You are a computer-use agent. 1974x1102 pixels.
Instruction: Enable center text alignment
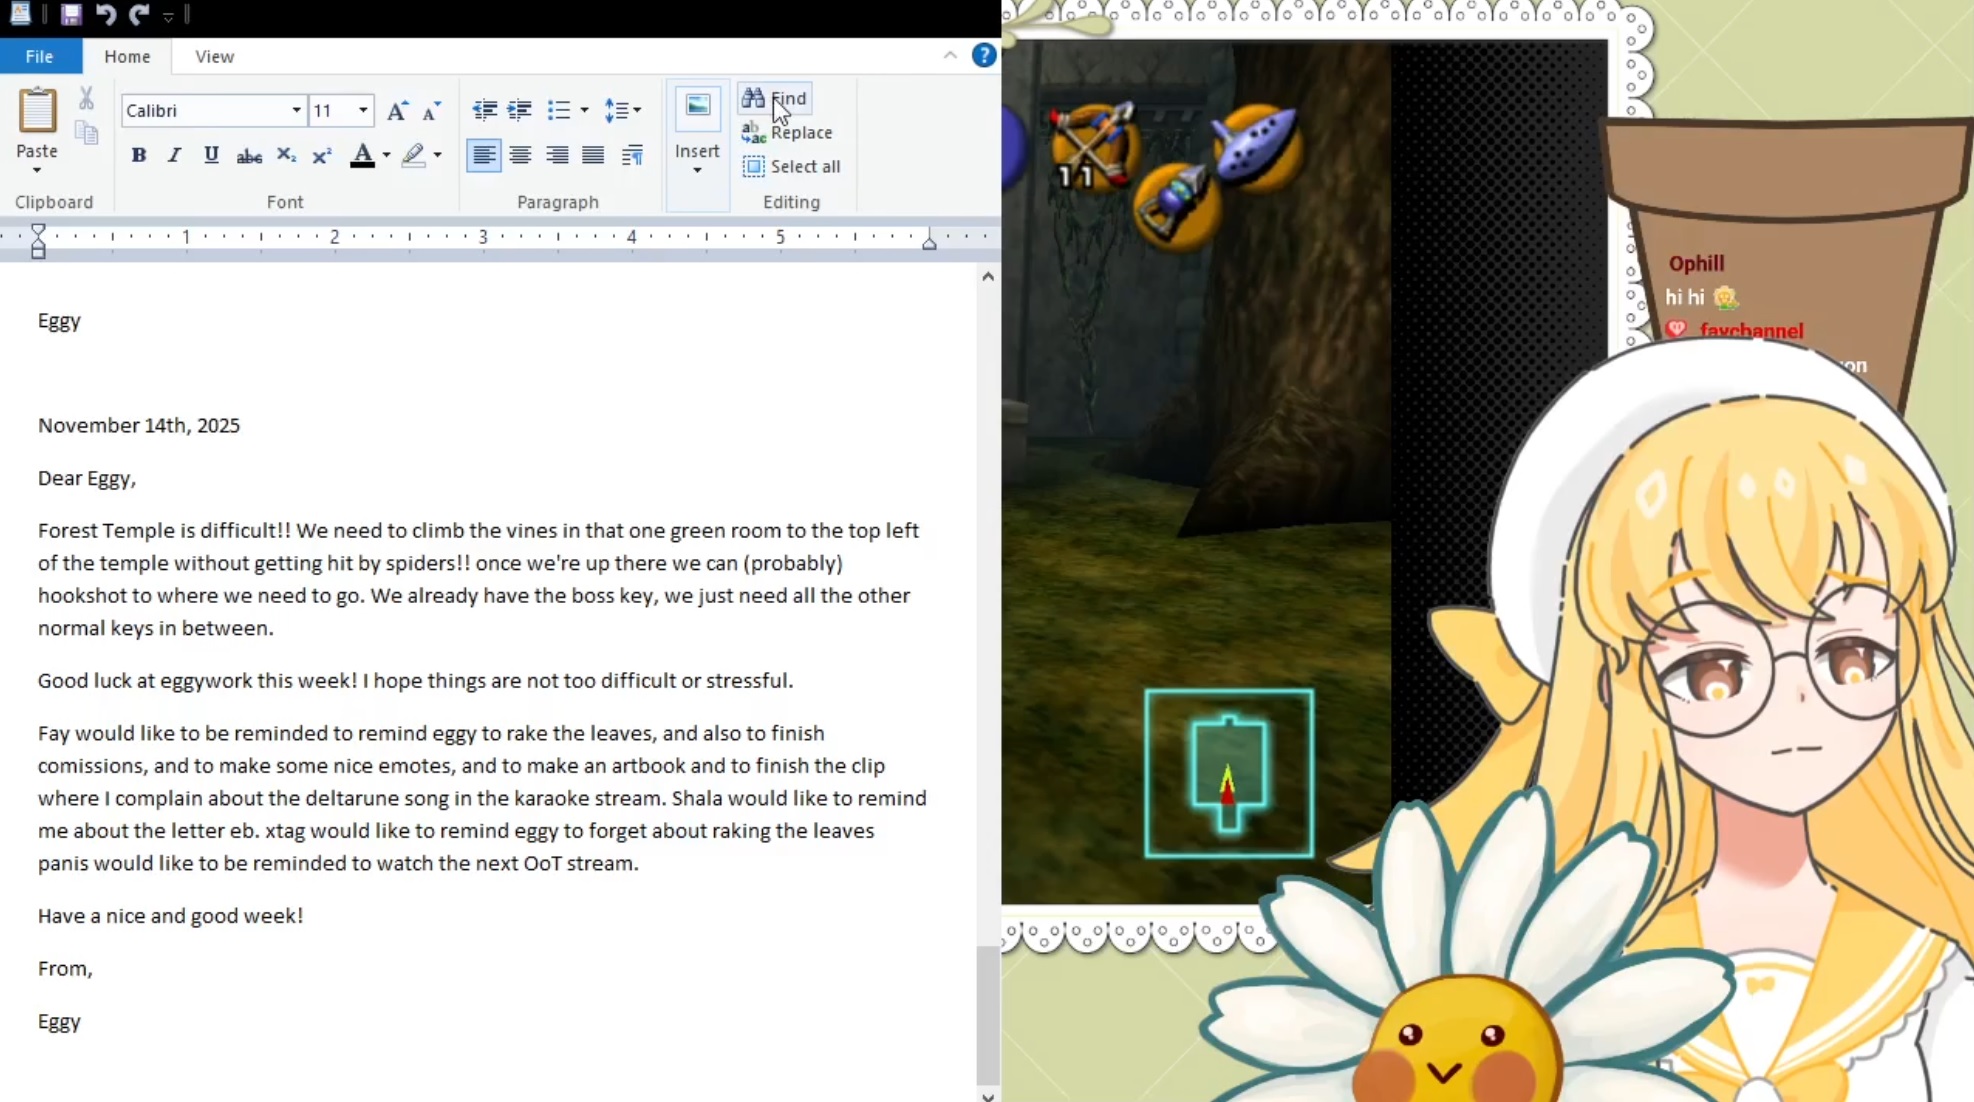520,155
